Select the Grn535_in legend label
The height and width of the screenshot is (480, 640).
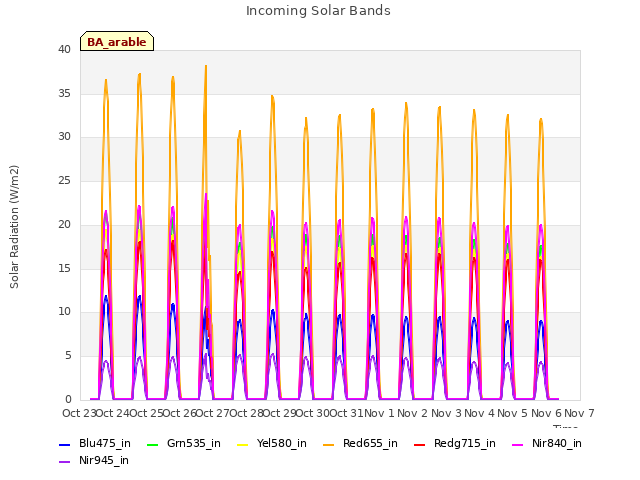[x=194, y=444]
